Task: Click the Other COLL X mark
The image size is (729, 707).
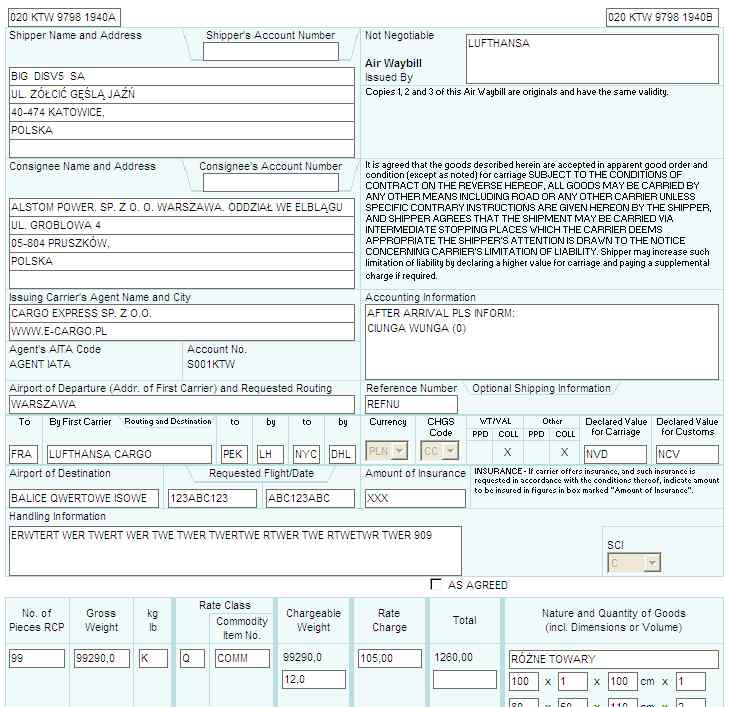Action: (x=564, y=452)
